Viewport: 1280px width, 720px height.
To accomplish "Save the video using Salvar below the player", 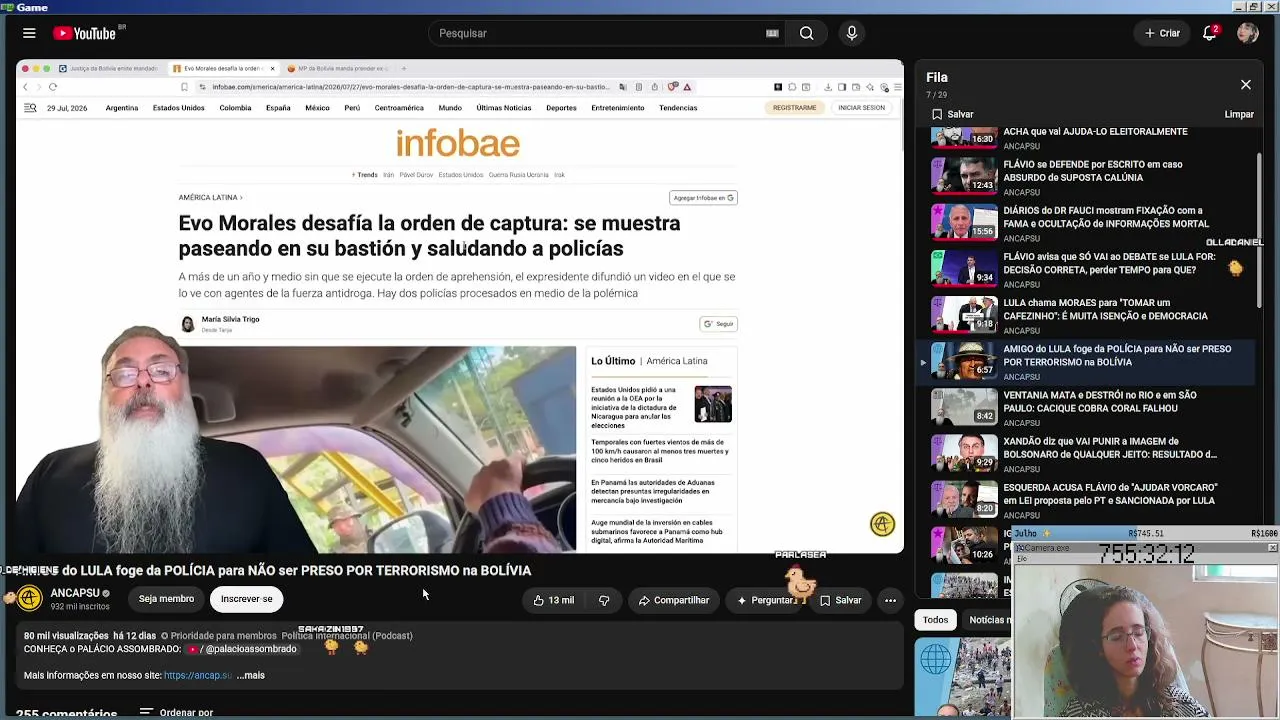I will click(840, 600).
